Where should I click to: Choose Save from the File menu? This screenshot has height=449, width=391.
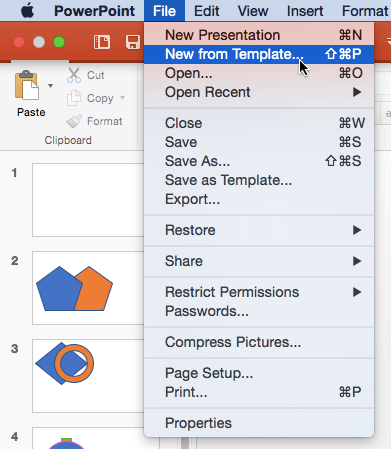coord(259,142)
